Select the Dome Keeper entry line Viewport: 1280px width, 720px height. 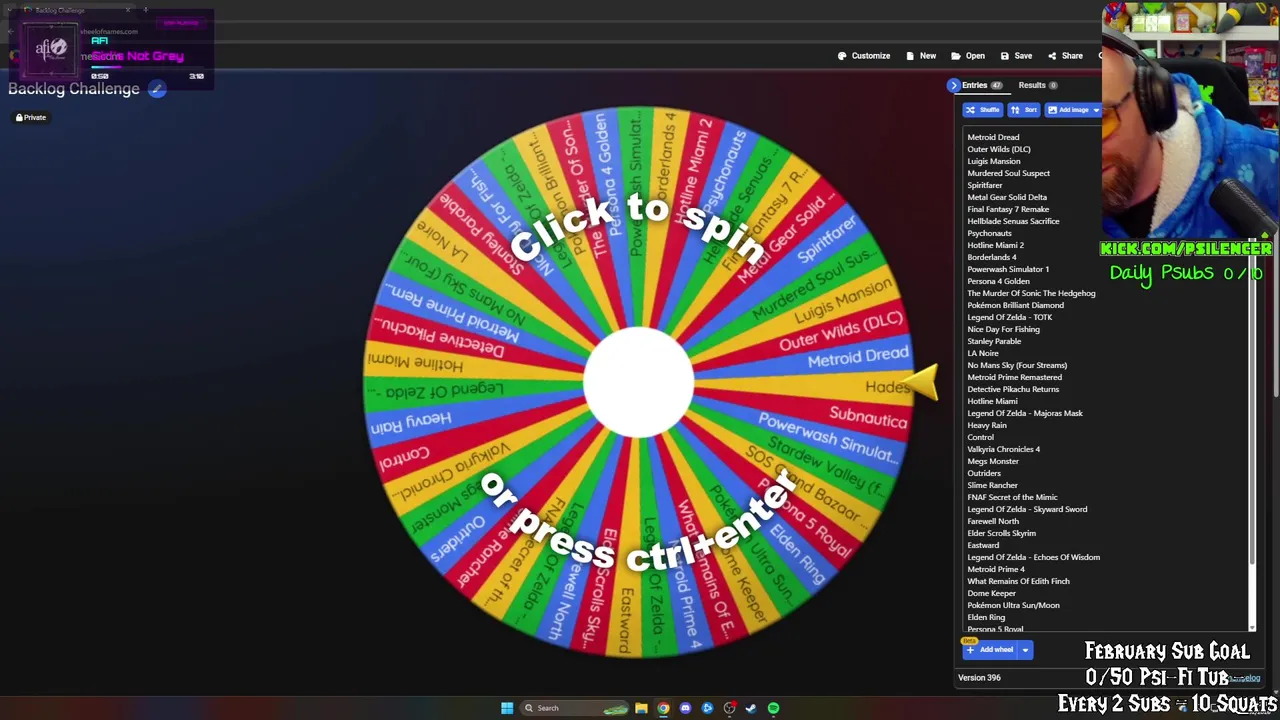click(991, 594)
